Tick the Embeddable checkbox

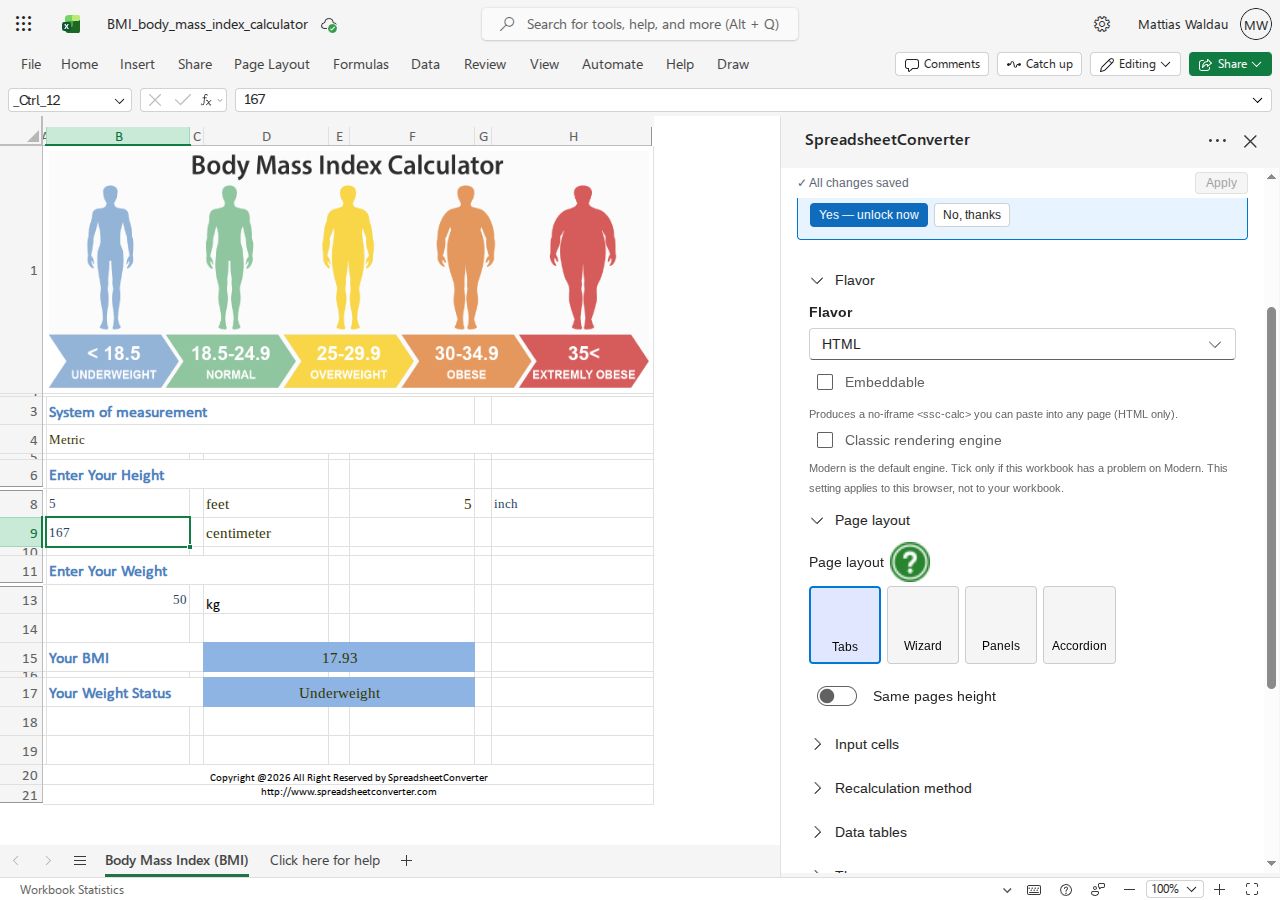coord(825,382)
